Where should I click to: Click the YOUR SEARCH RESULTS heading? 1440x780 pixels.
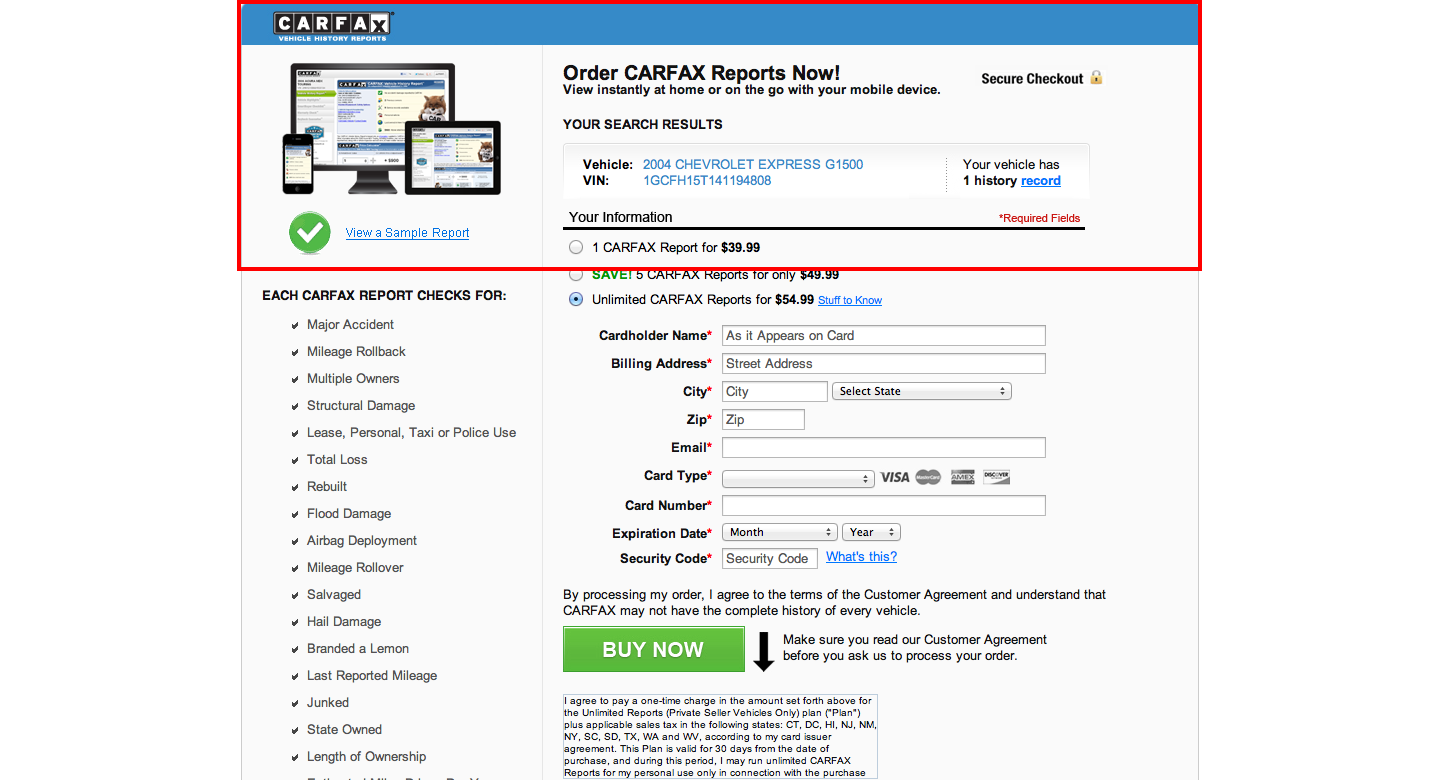(x=643, y=125)
